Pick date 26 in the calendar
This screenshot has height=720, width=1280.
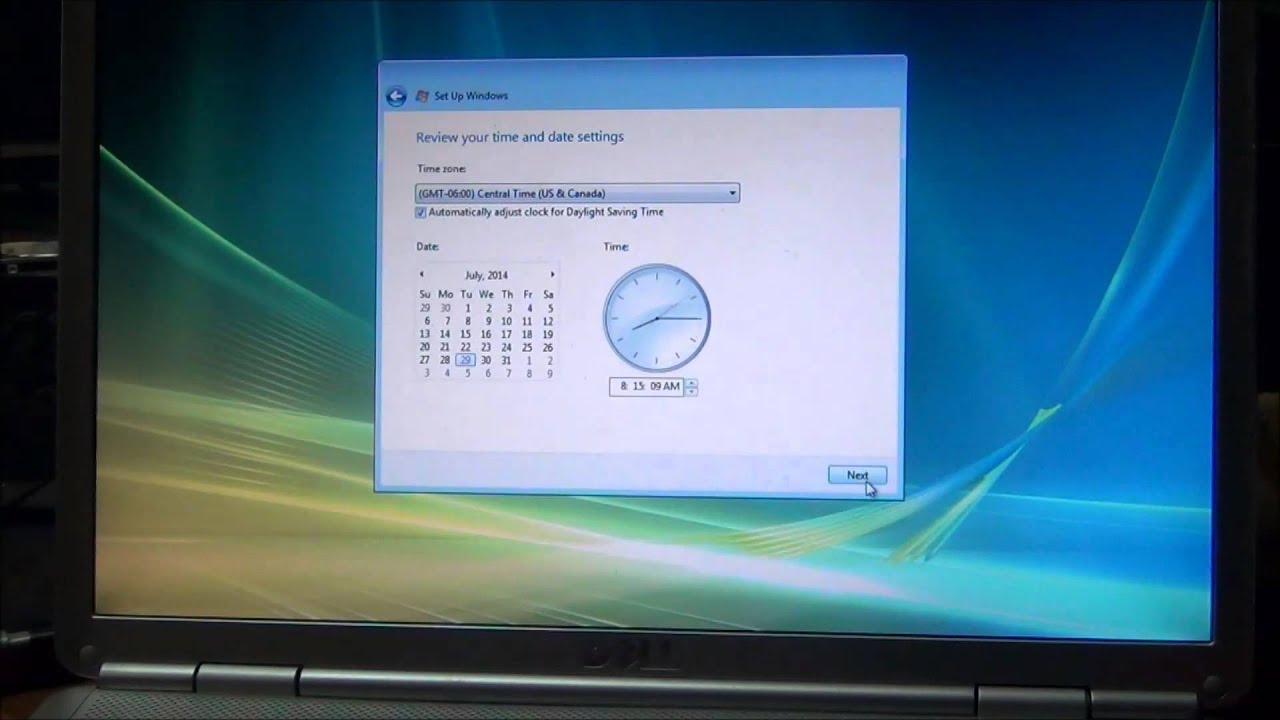pos(548,347)
